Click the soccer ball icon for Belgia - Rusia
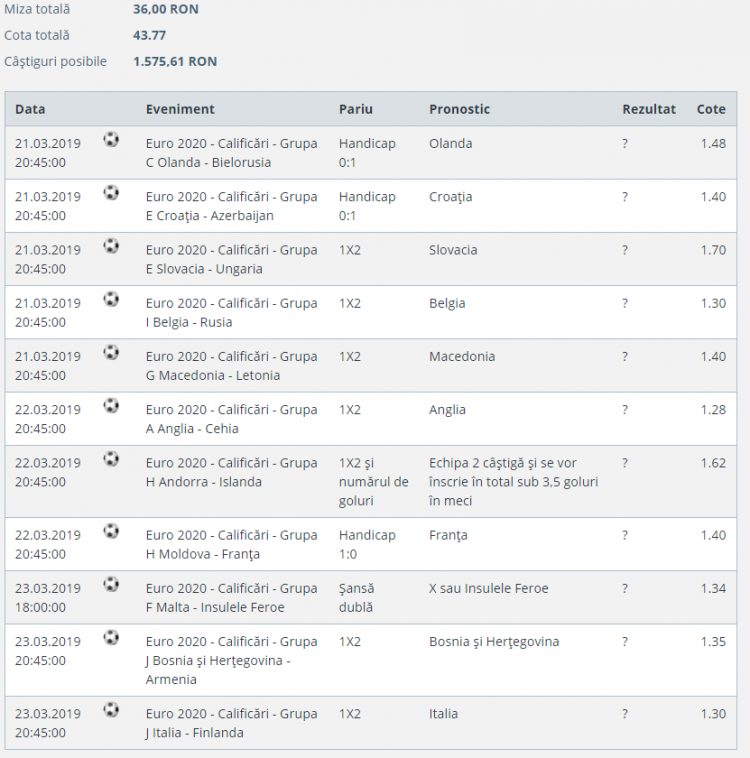Screen dimensions: 750x758 (111, 299)
